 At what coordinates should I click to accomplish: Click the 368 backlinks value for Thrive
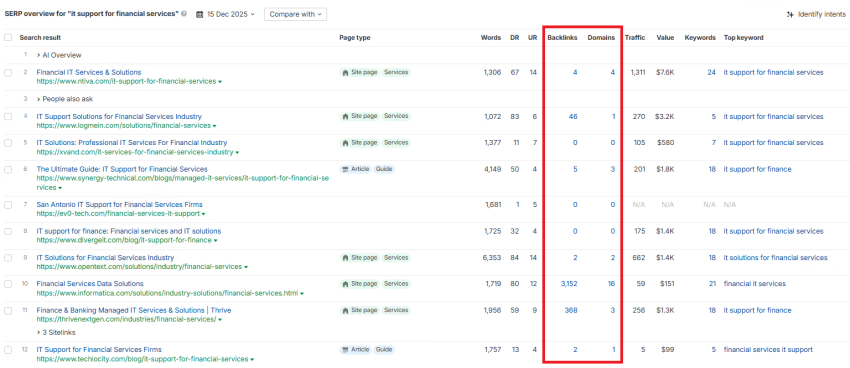click(x=571, y=310)
